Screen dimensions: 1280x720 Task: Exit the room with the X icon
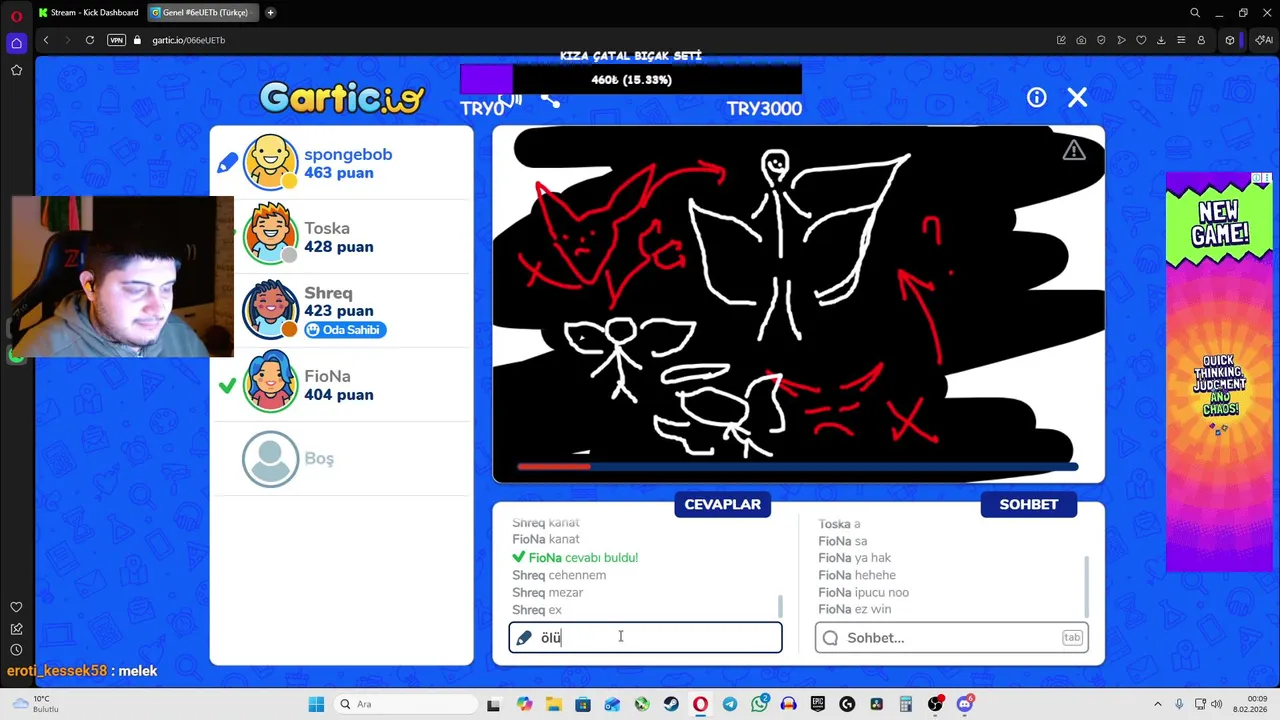[1077, 97]
